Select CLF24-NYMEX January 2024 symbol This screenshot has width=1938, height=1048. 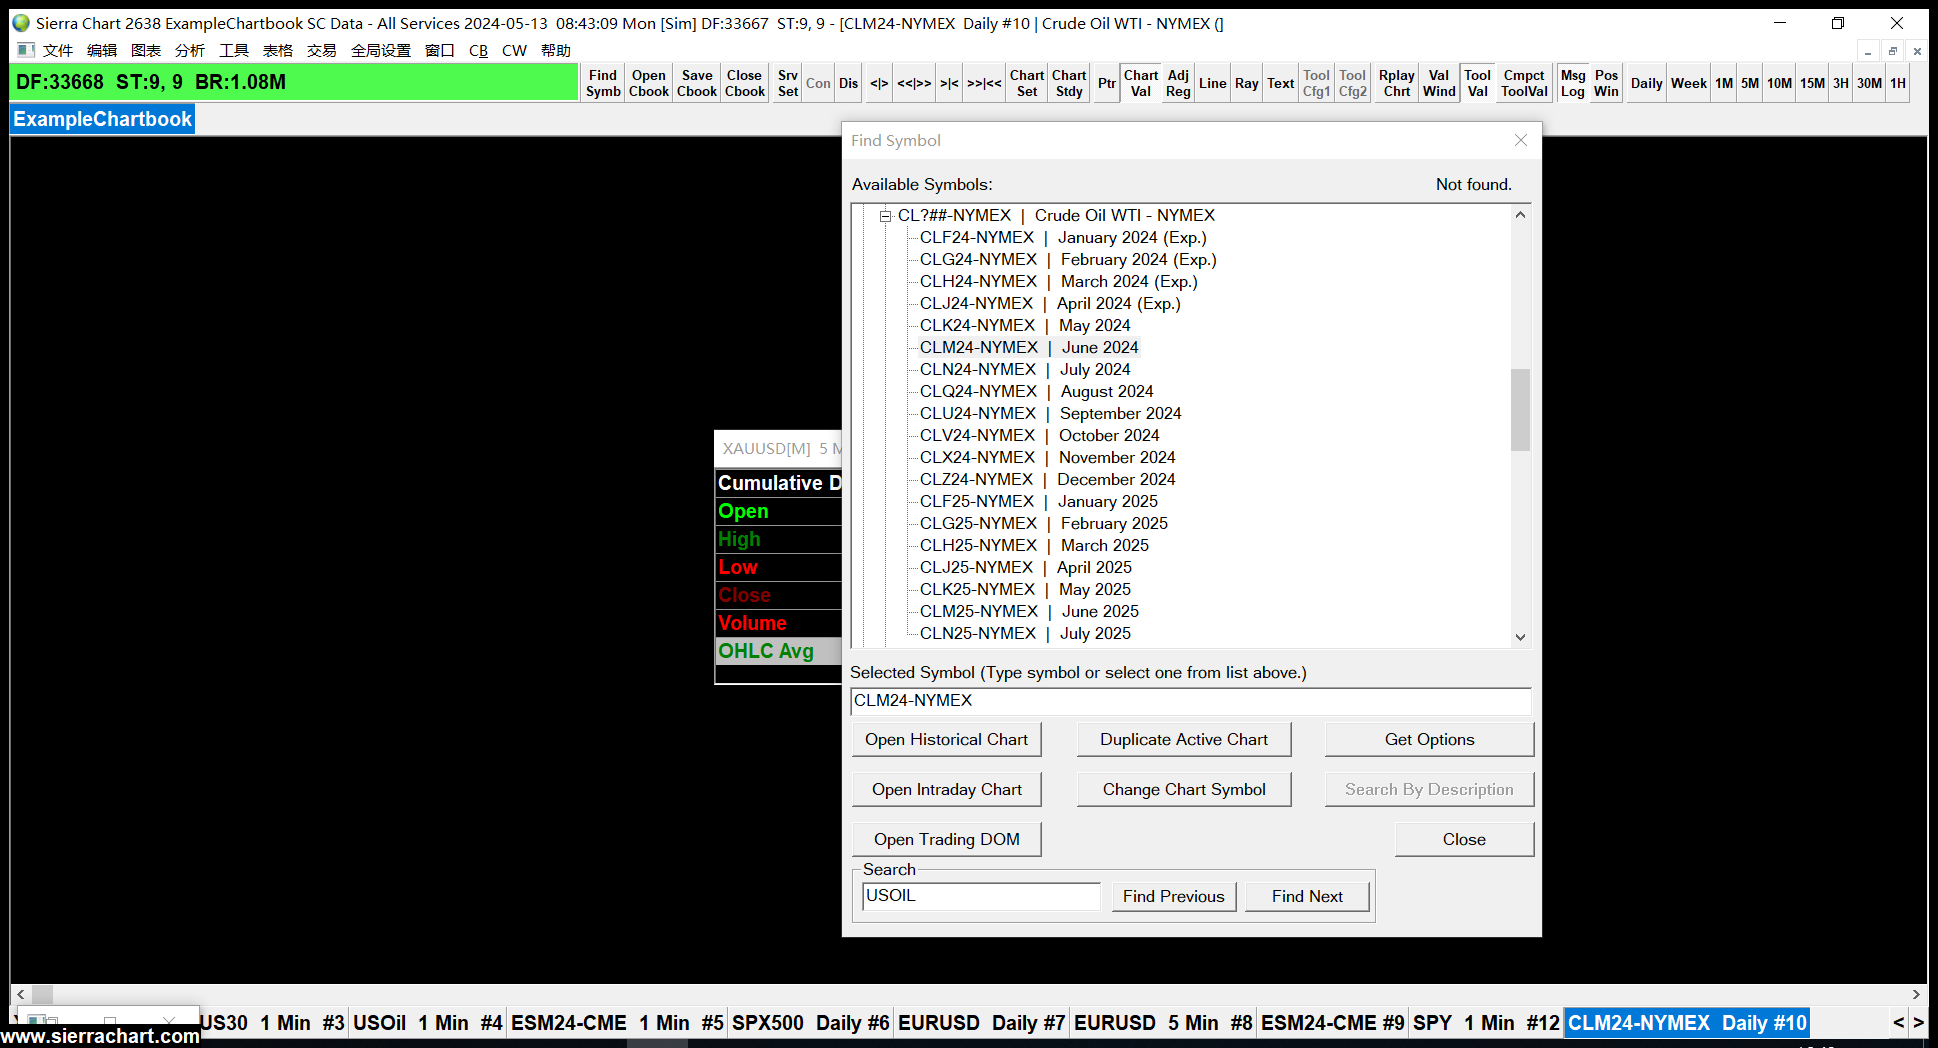[x=1063, y=238]
